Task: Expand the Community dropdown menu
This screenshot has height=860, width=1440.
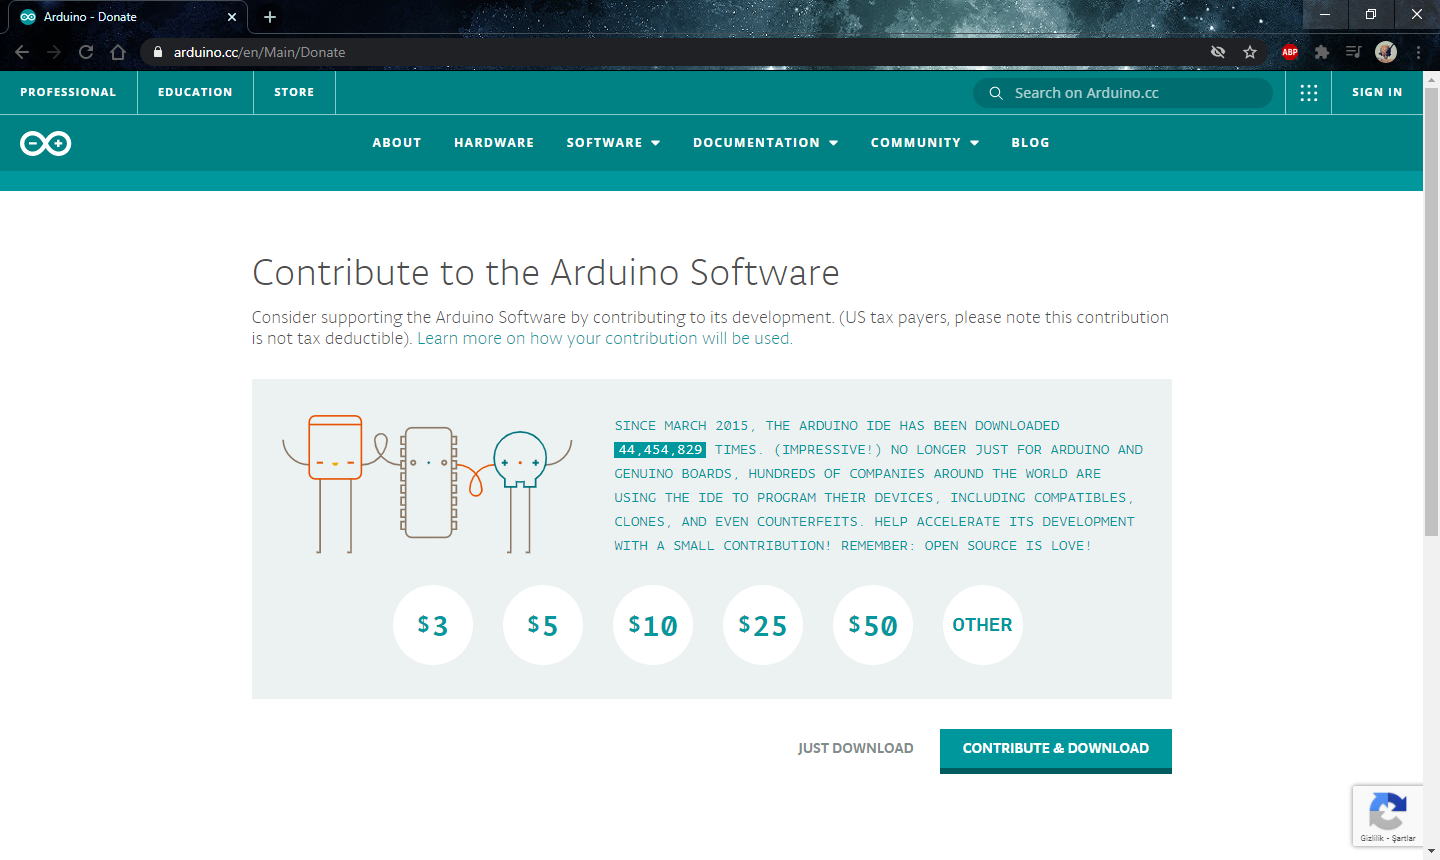Action: (925, 143)
